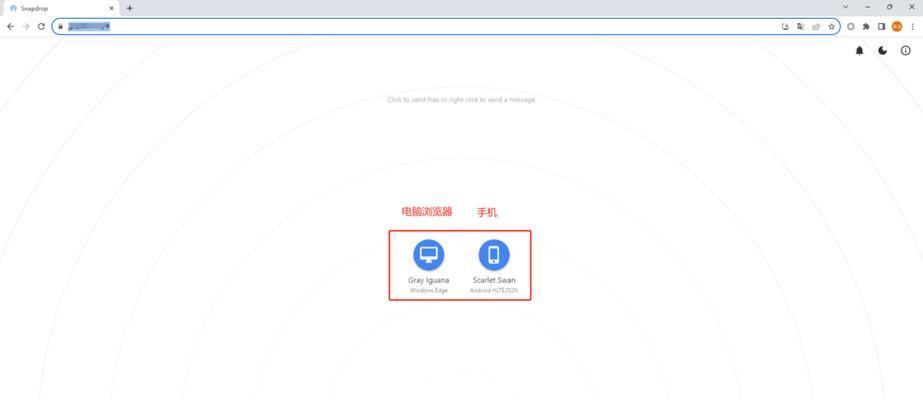Reload the Snapdrop page

(41, 26)
